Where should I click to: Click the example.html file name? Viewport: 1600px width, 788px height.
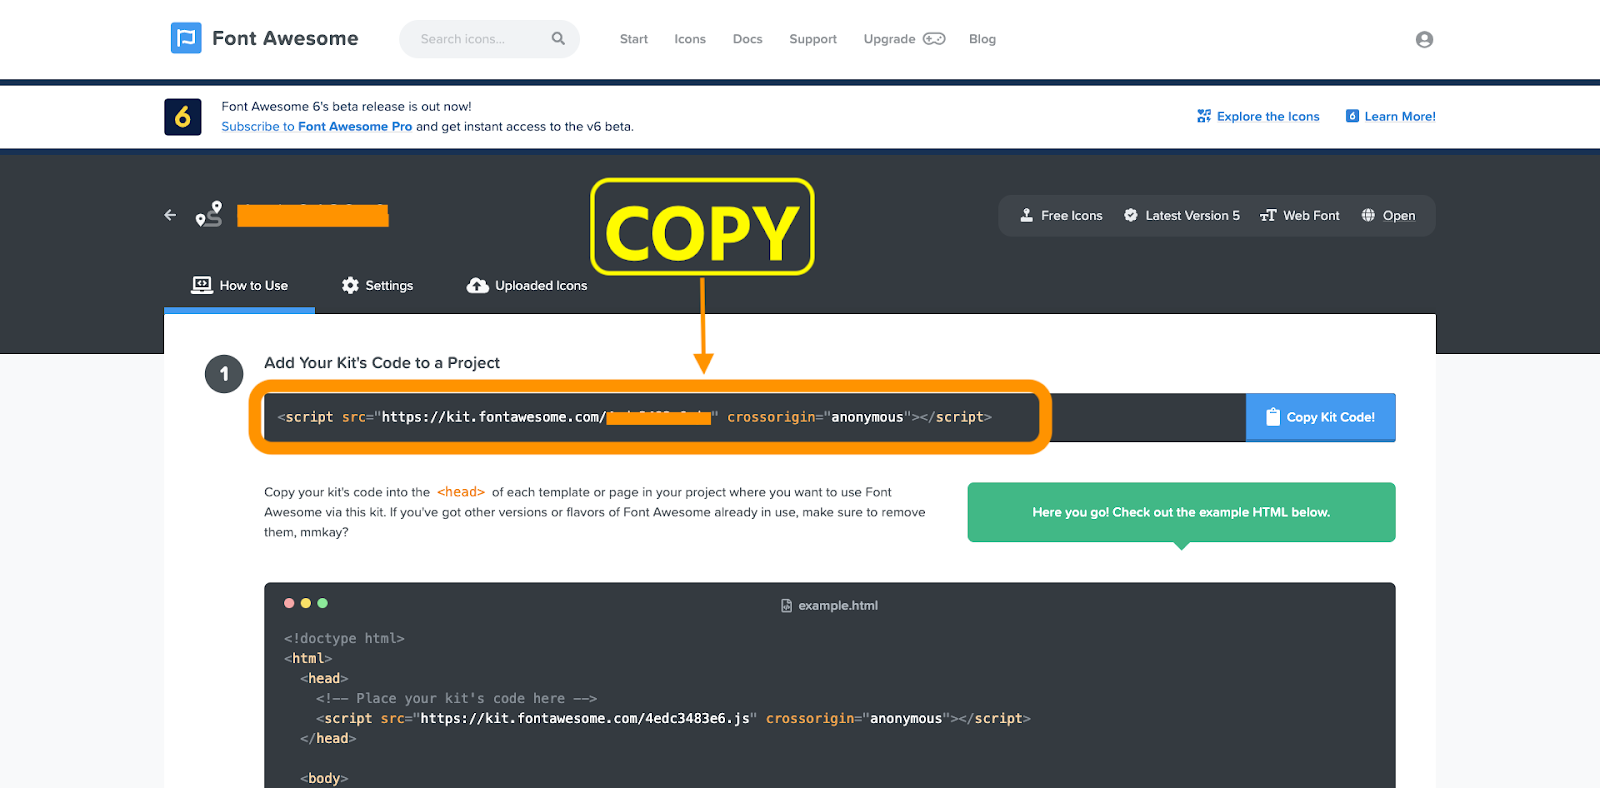pos(838,606)
